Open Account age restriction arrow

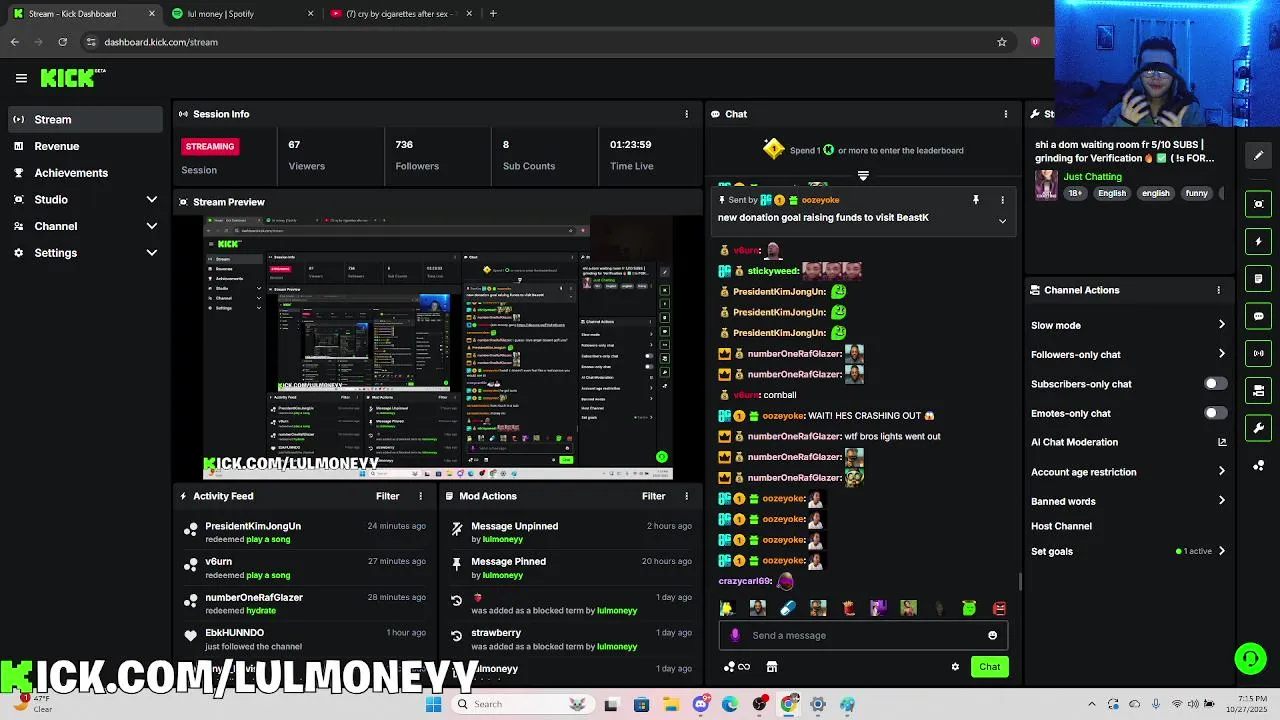1221,472
